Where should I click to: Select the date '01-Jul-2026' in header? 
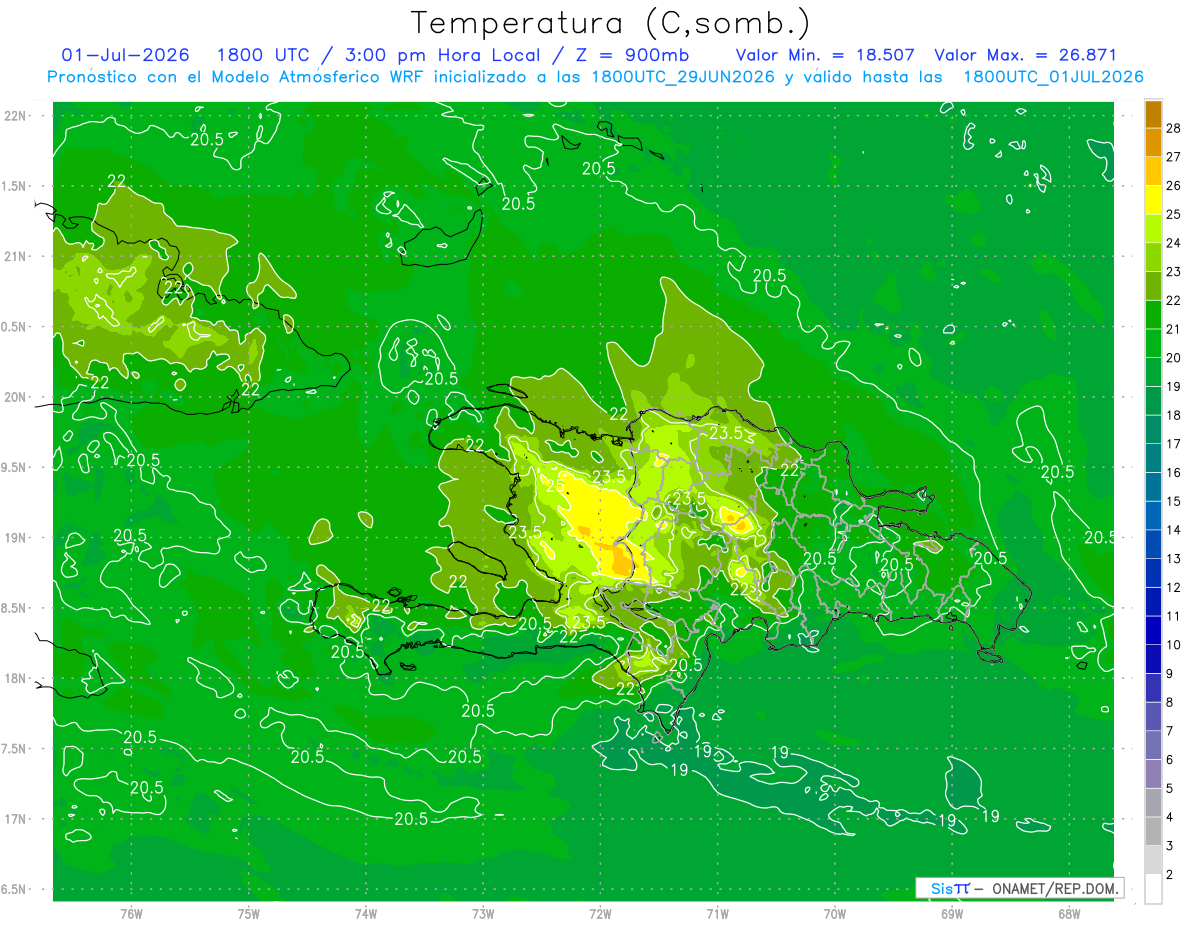125,55
